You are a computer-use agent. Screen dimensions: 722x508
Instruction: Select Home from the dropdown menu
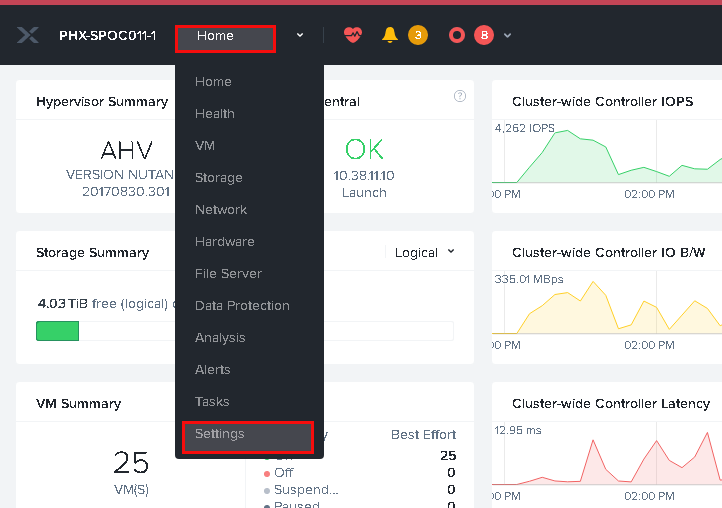pos(213,82)
